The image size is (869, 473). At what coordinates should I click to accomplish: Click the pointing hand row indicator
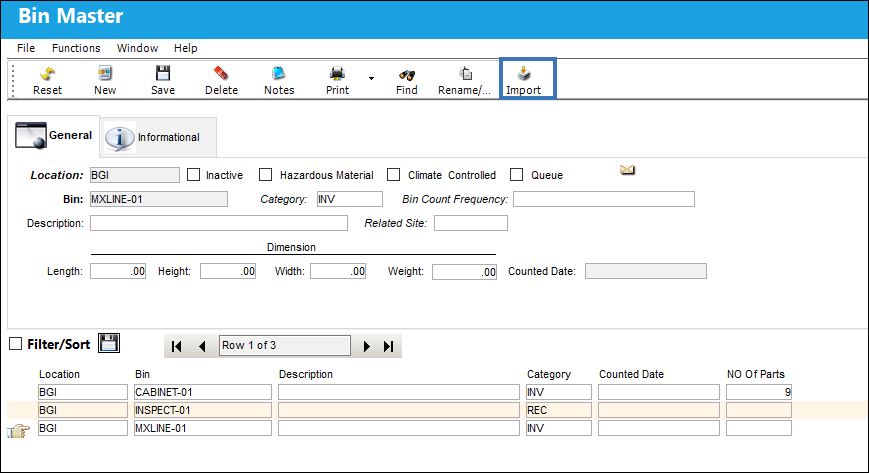click(18, 431)
